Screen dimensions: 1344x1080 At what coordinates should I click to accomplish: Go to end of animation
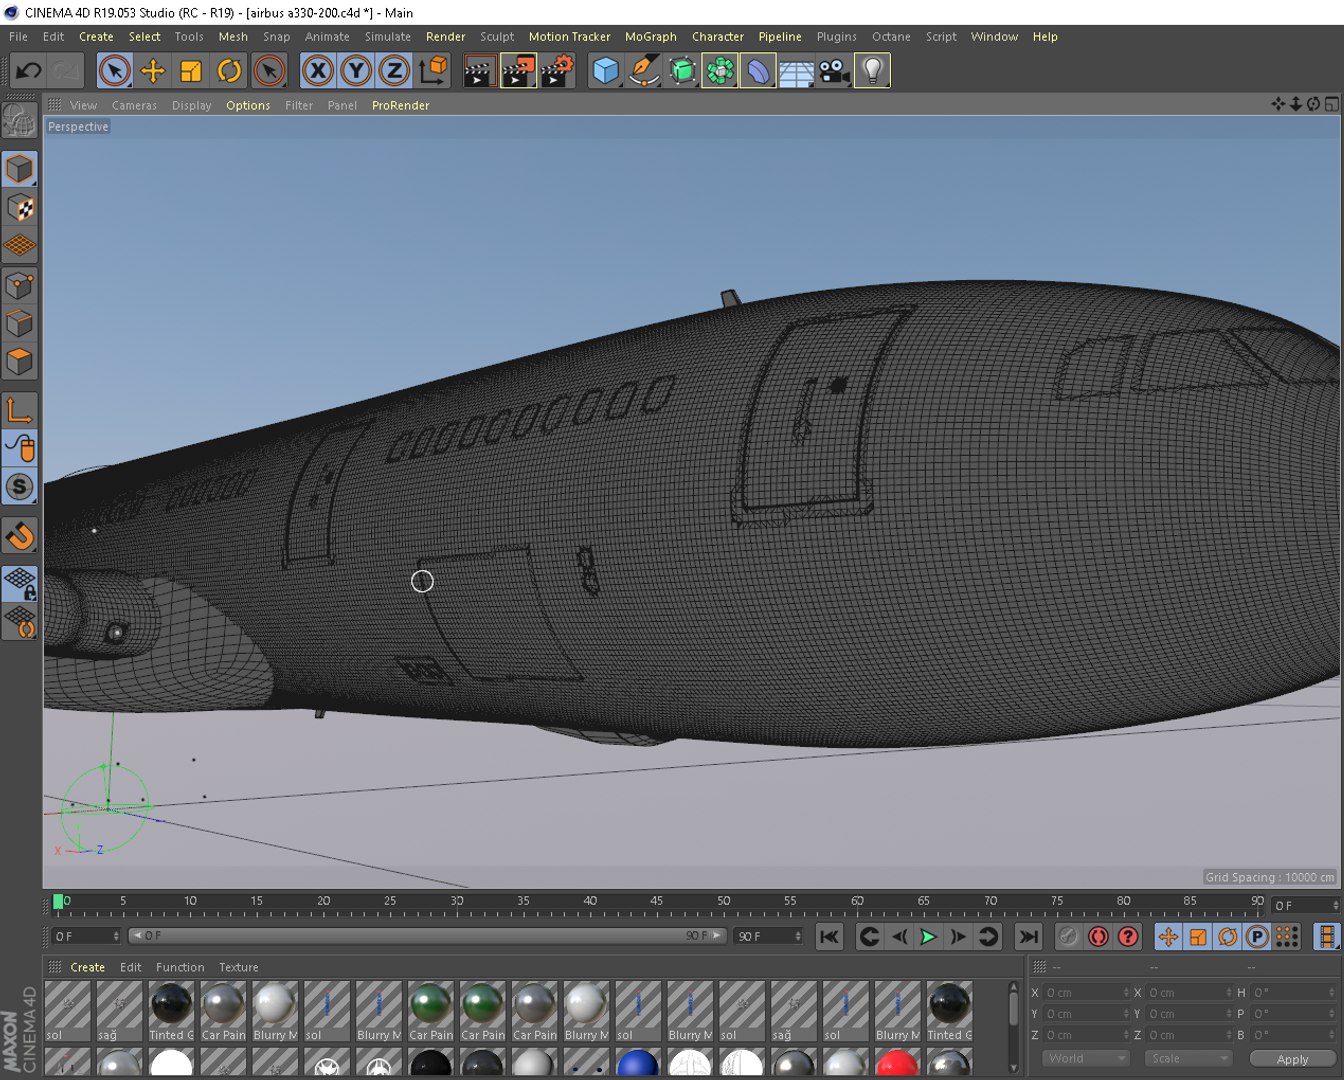1028,936
